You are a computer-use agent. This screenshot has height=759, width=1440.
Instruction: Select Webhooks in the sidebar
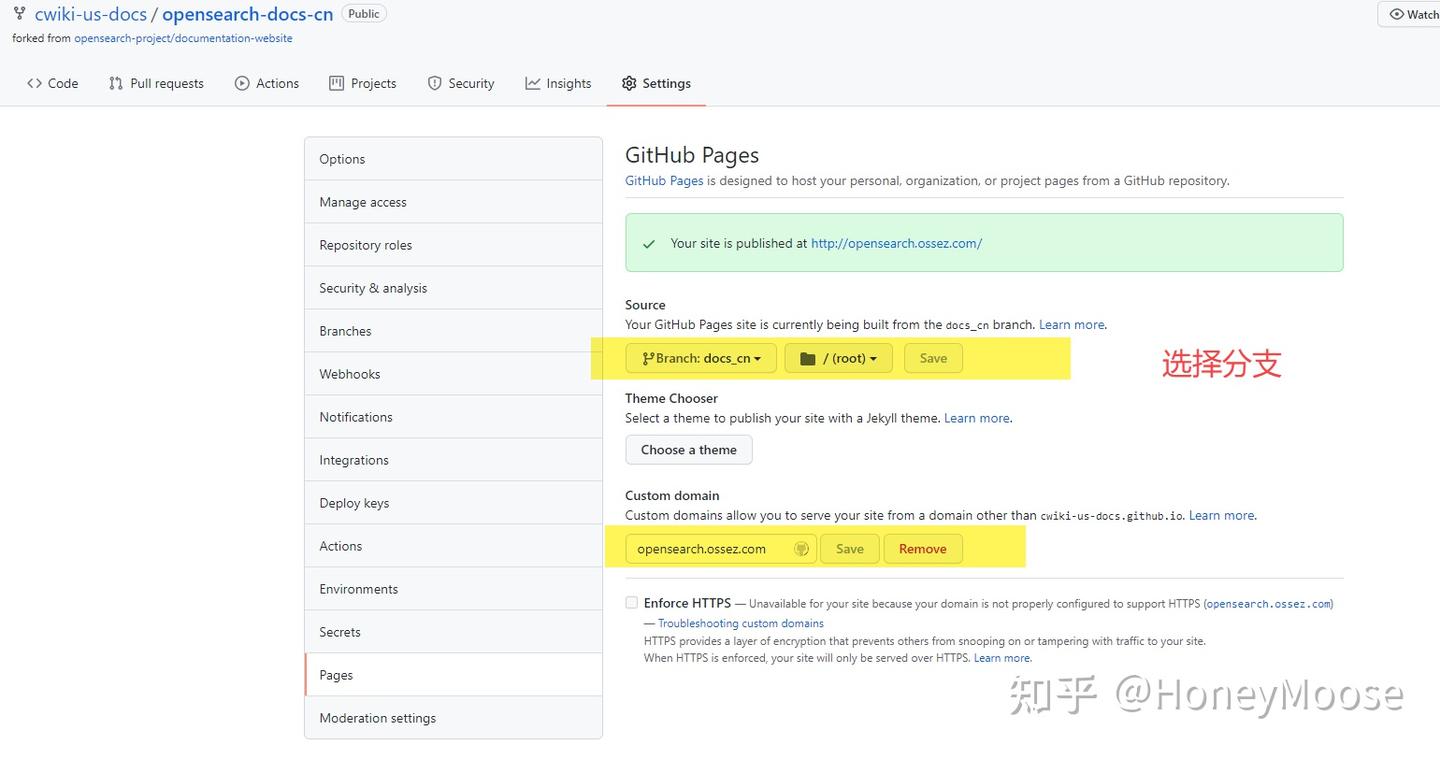click(453, 374)
